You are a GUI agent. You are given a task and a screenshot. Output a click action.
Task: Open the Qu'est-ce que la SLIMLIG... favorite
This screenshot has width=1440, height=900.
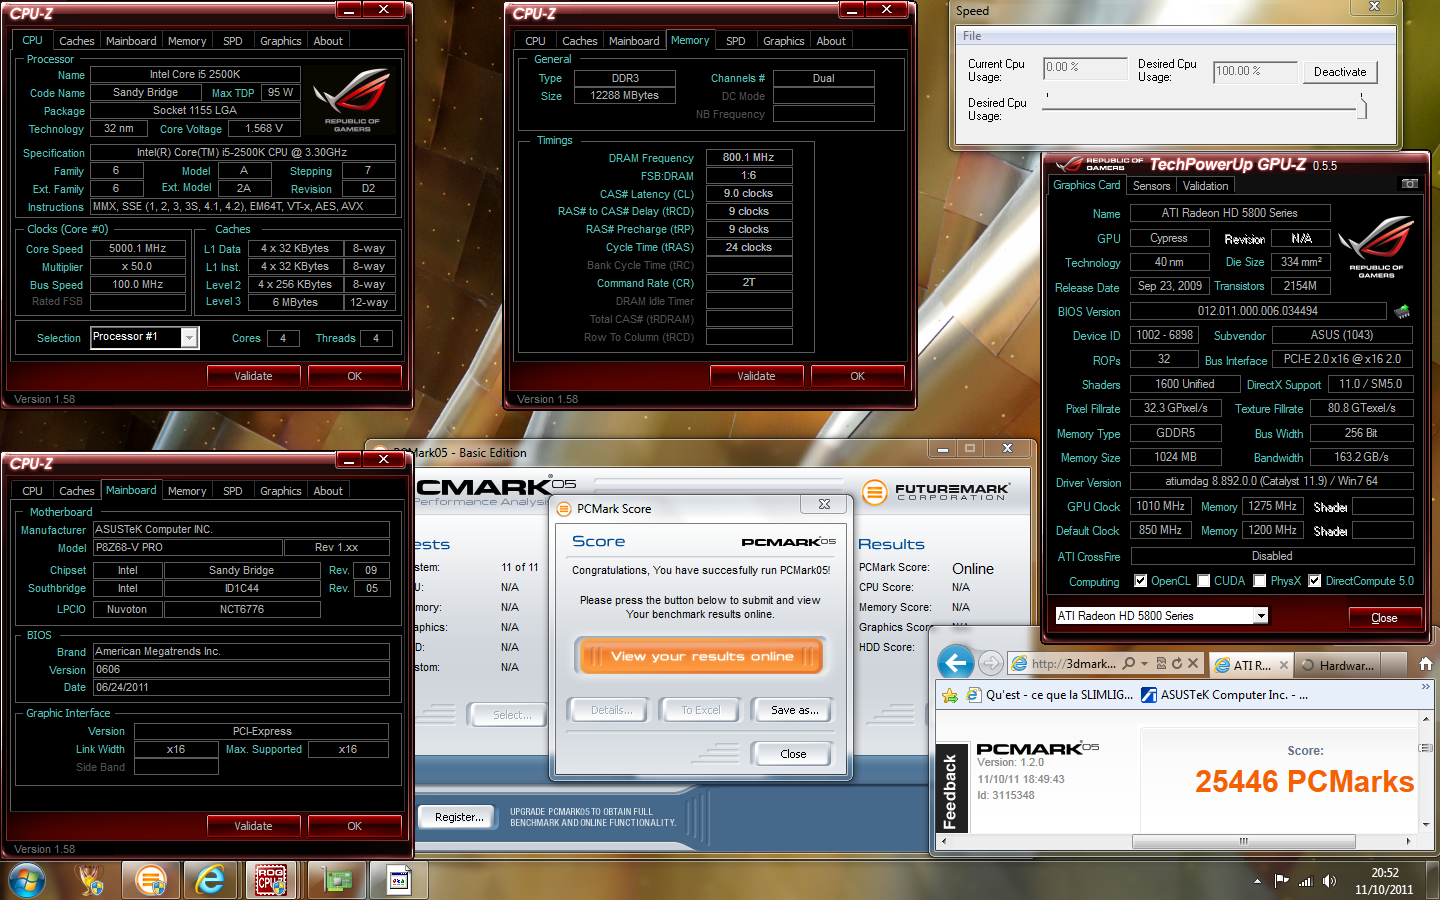(x=1050, y=695)
